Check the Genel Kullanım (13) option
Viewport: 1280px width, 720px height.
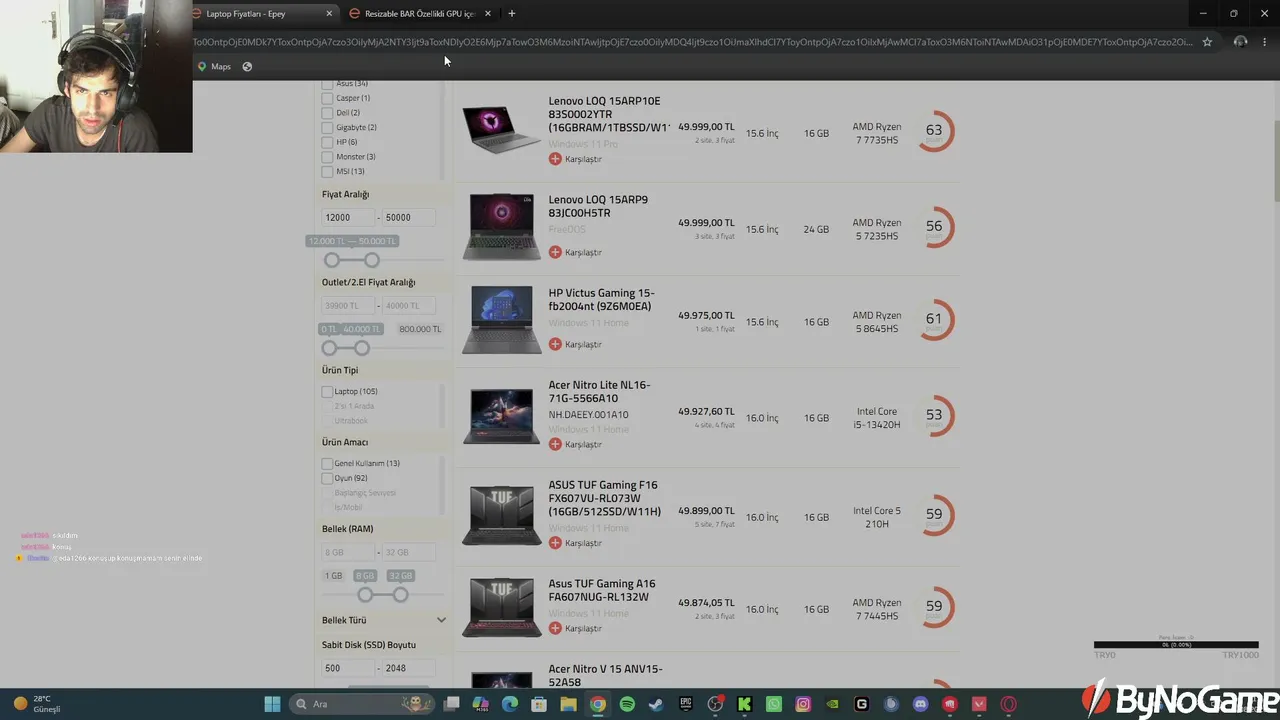click(x=327, y=464)
